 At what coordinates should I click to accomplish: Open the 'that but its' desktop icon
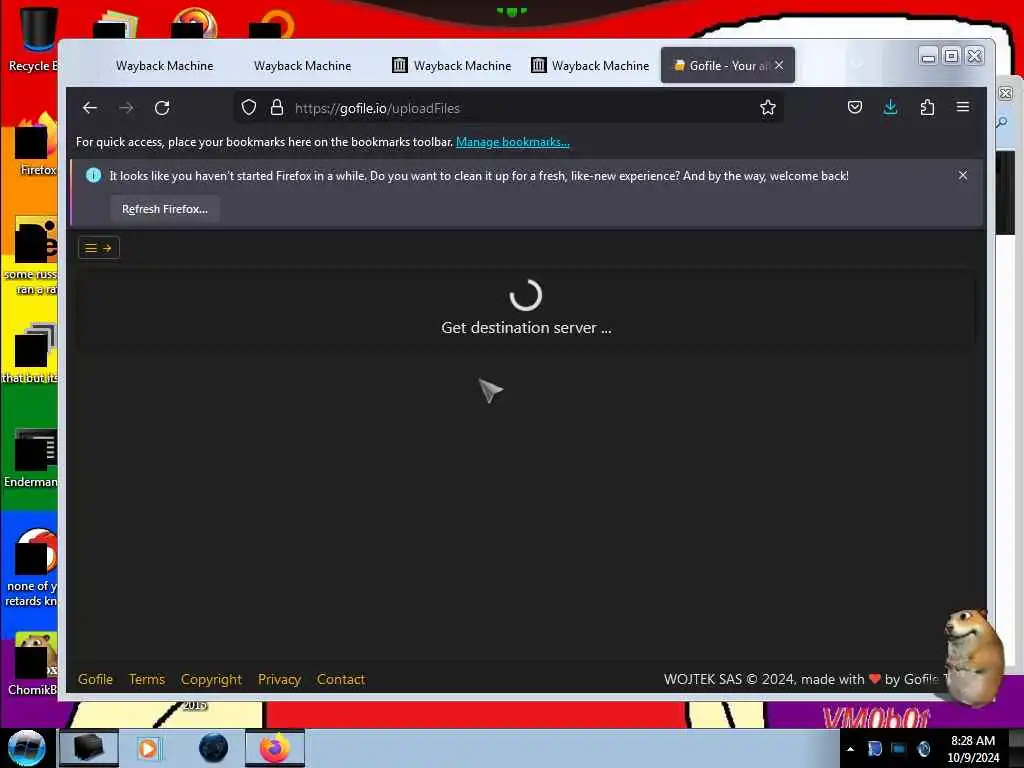tap(31, 353)
